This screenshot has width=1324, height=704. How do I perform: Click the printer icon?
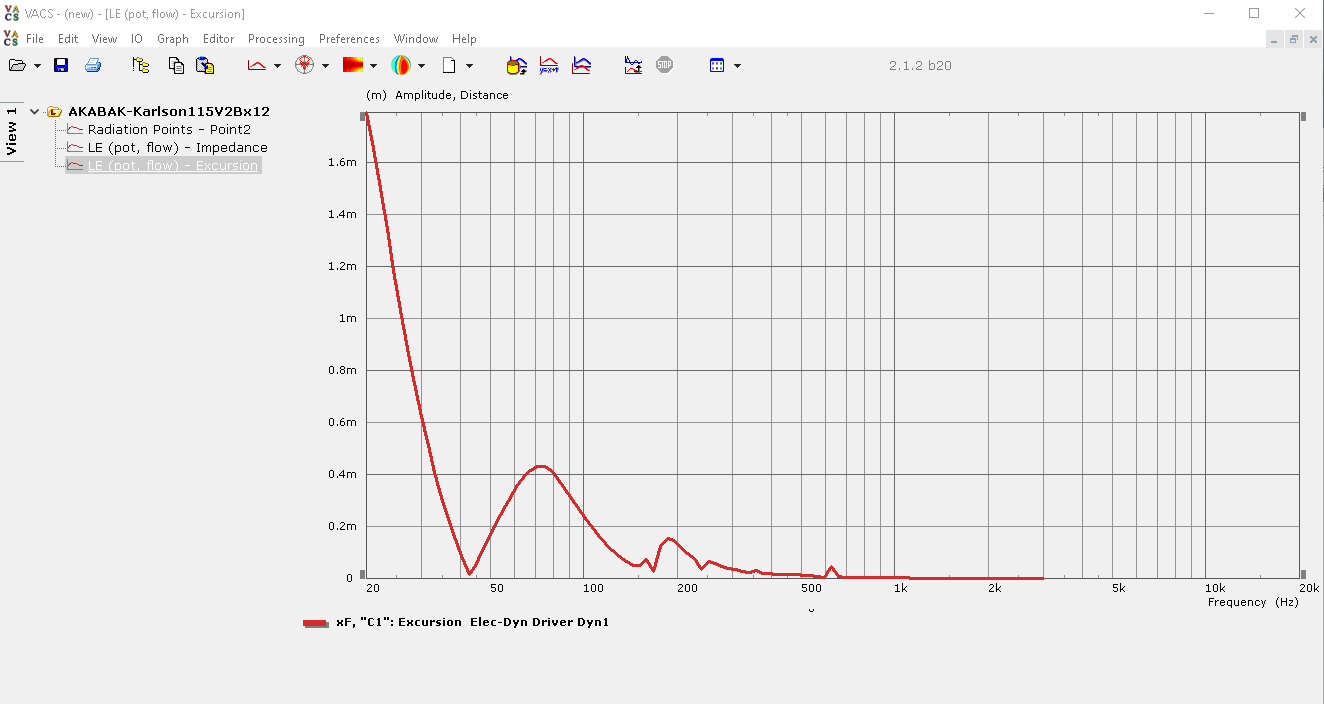[x=93, y=65]
